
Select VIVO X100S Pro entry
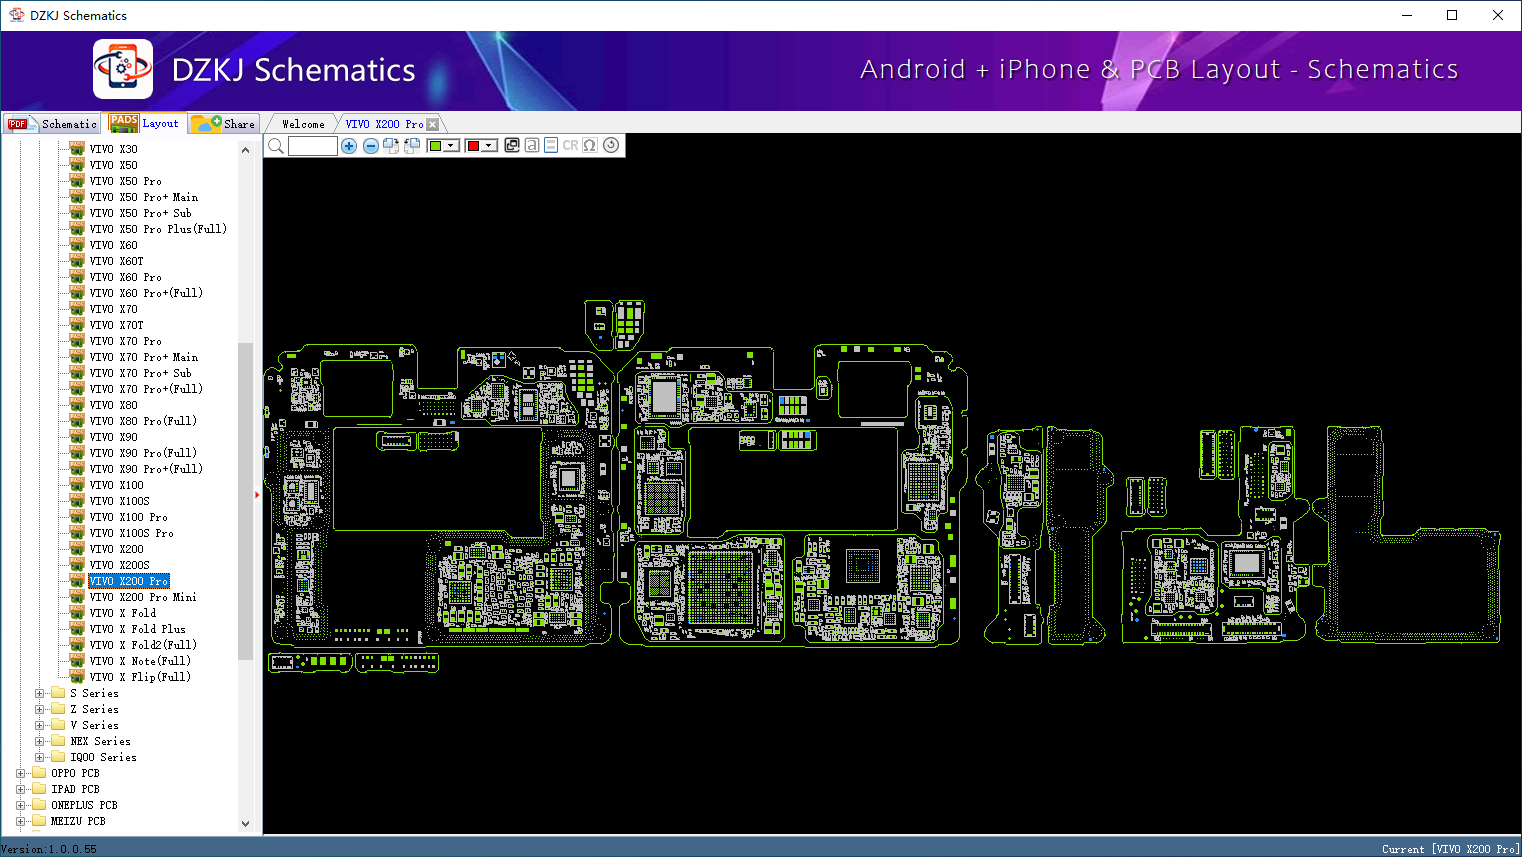[x=132, y=533]
